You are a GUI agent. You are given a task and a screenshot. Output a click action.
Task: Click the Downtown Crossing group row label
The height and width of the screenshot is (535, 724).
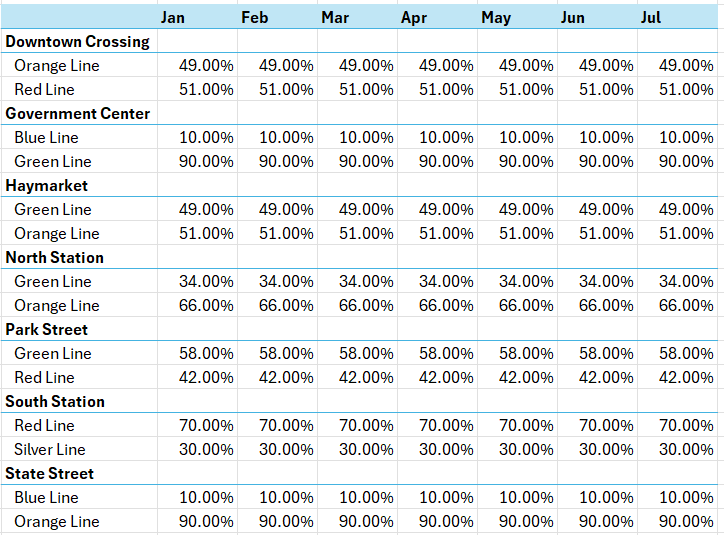click(77, 41)
